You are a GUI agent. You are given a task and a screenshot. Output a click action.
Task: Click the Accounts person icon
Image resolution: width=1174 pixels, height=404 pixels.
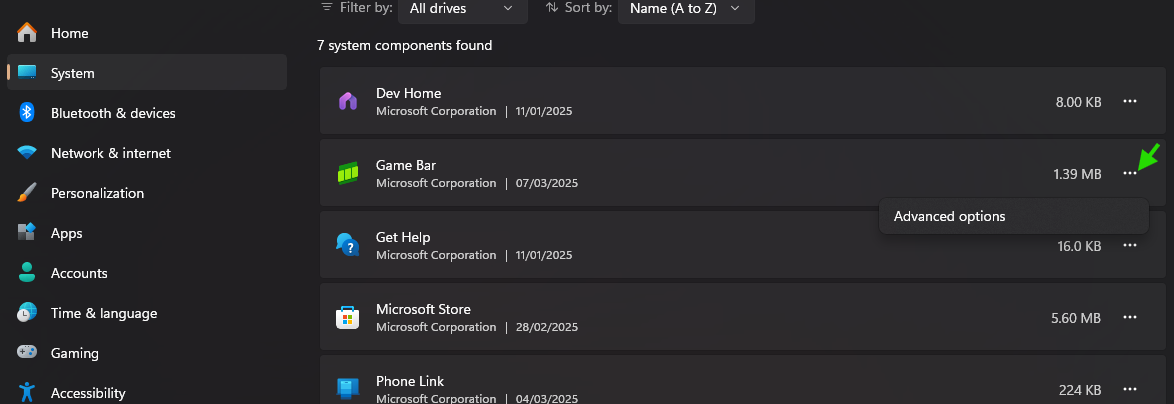tap(27, 273)
